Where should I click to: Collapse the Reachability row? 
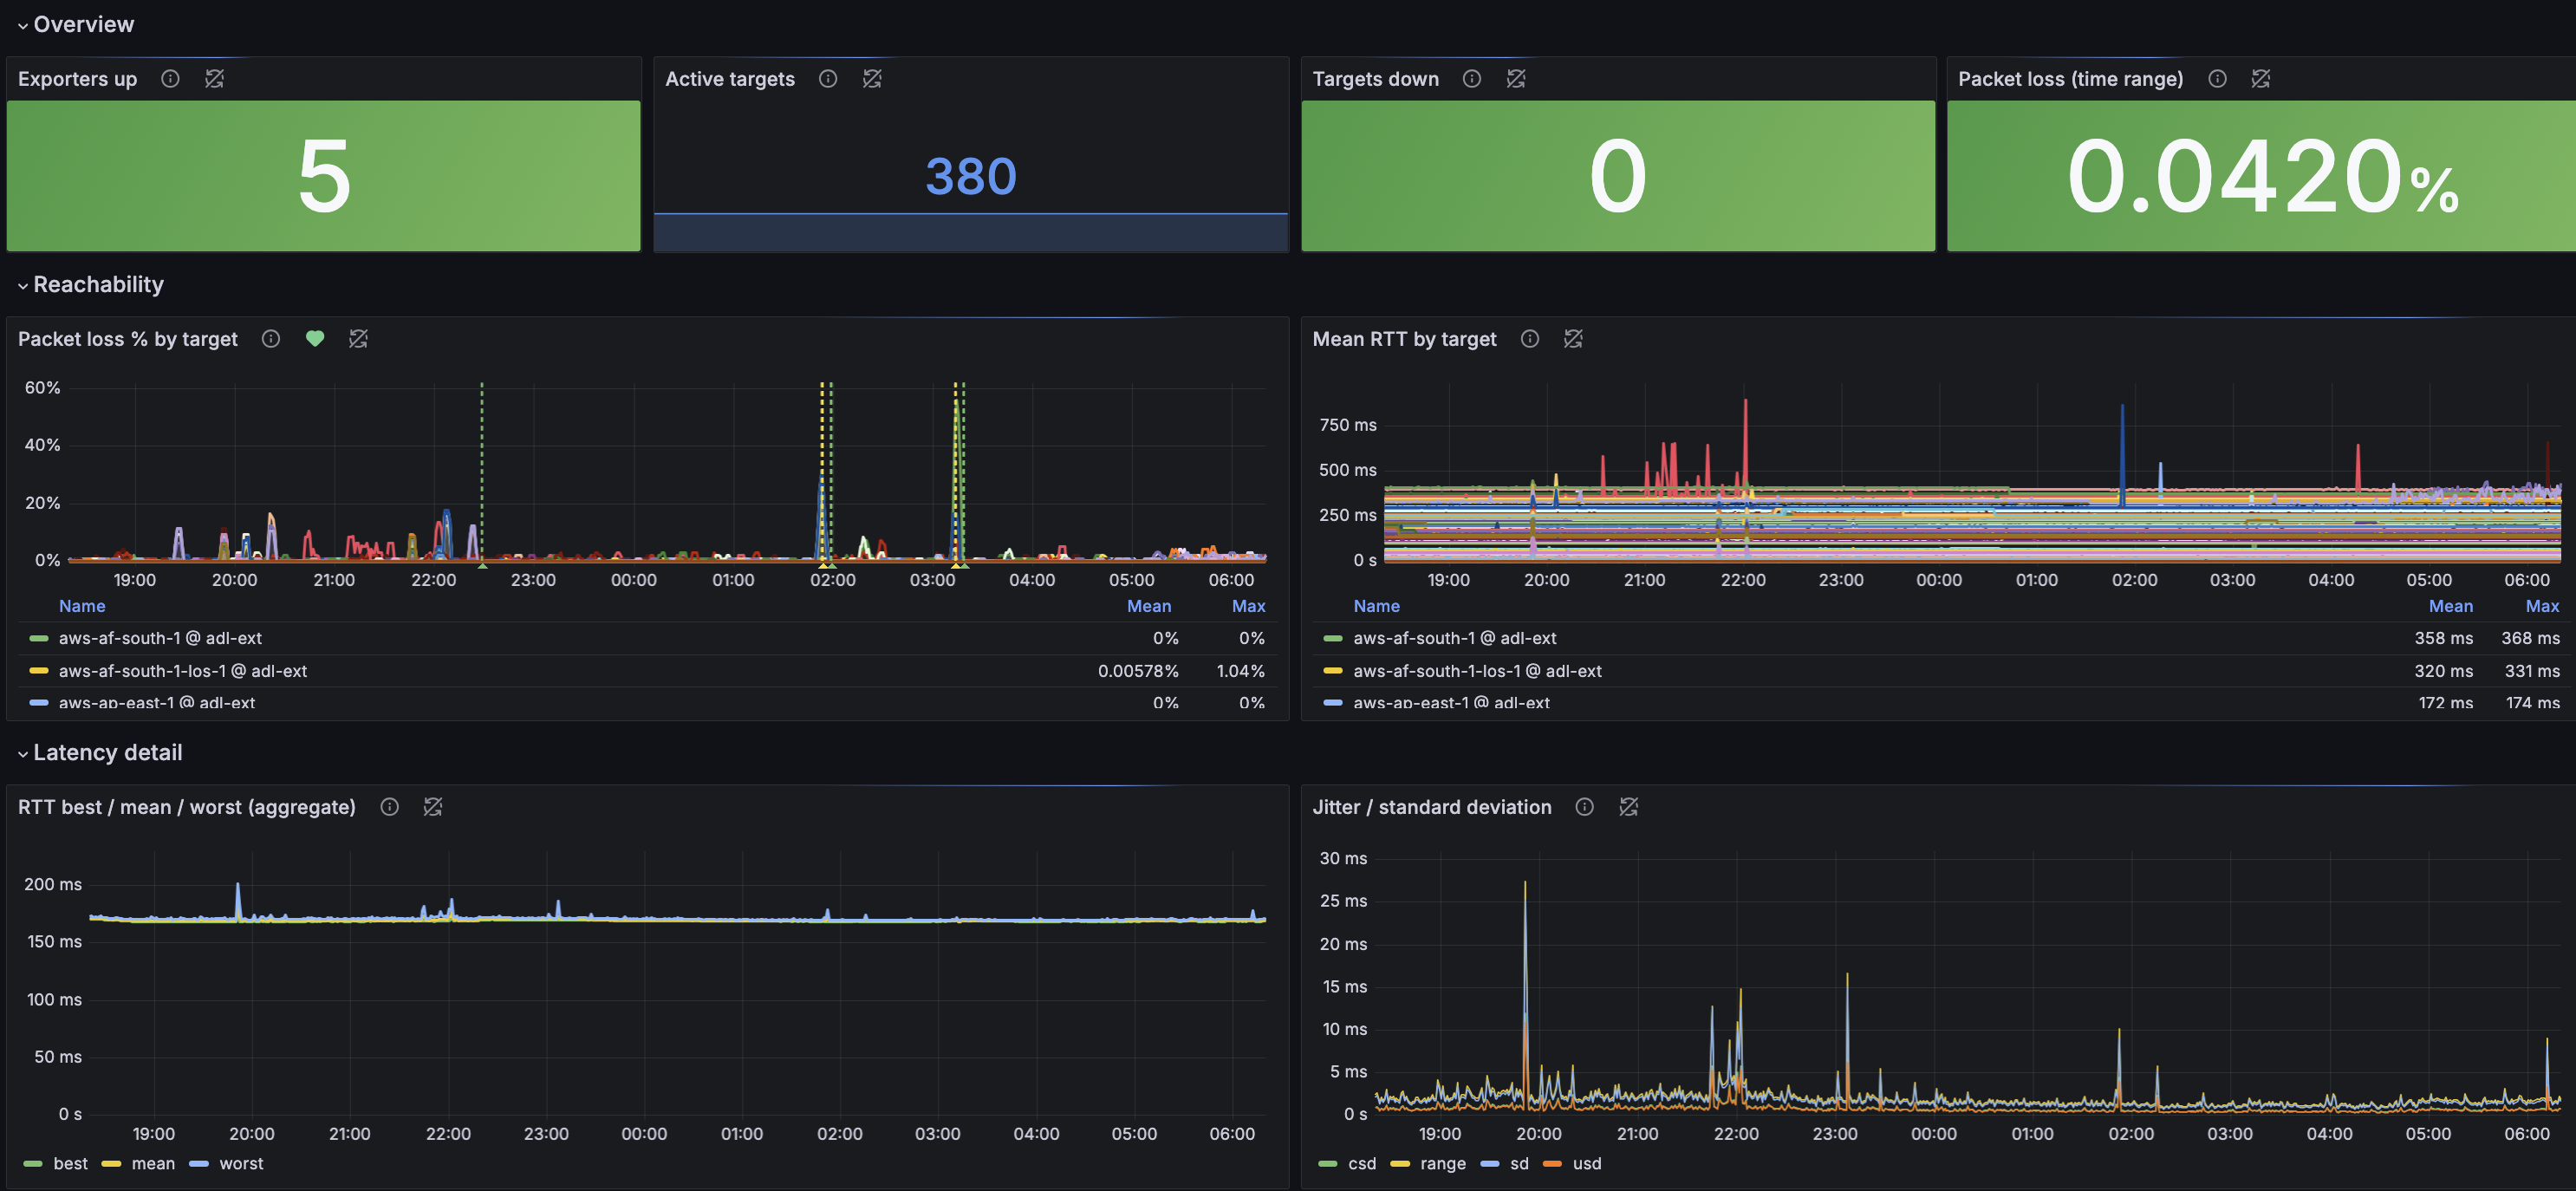click(x=90, y=284)
